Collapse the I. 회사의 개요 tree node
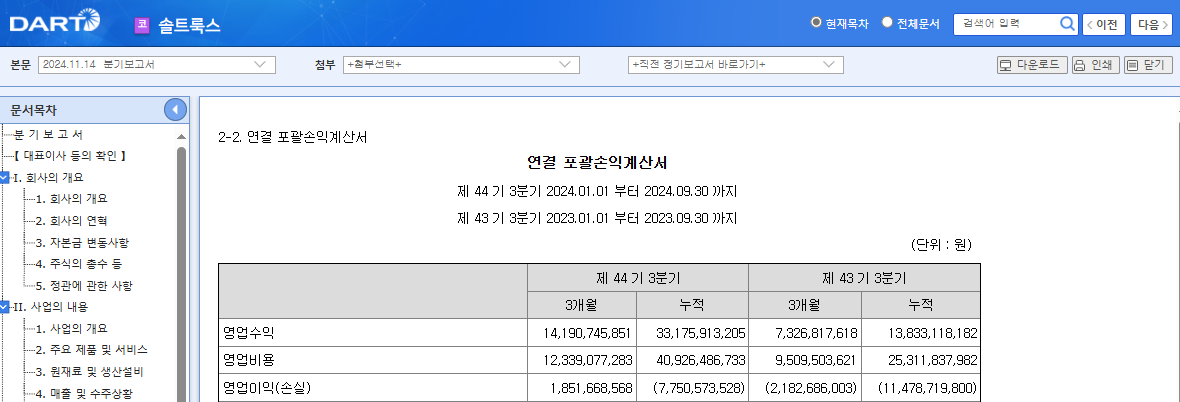 tap(5, 178)
